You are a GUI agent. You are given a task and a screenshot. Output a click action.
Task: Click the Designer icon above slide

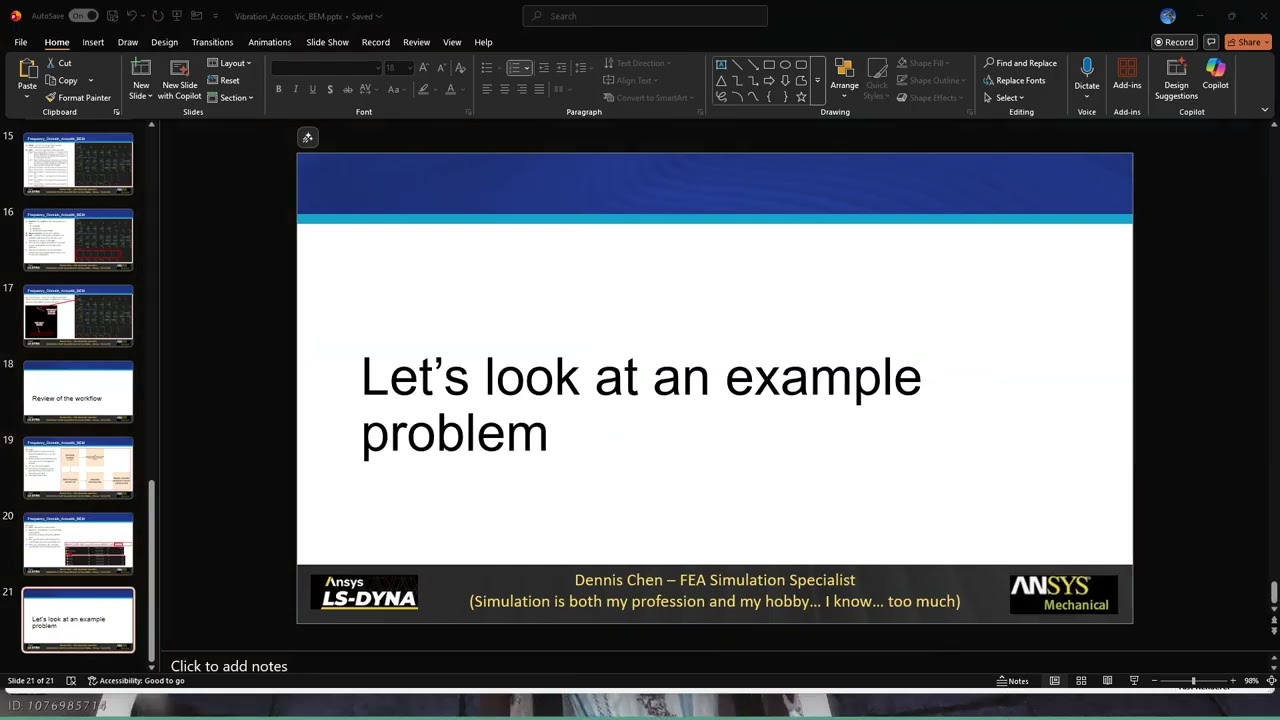tap(307, 137)
